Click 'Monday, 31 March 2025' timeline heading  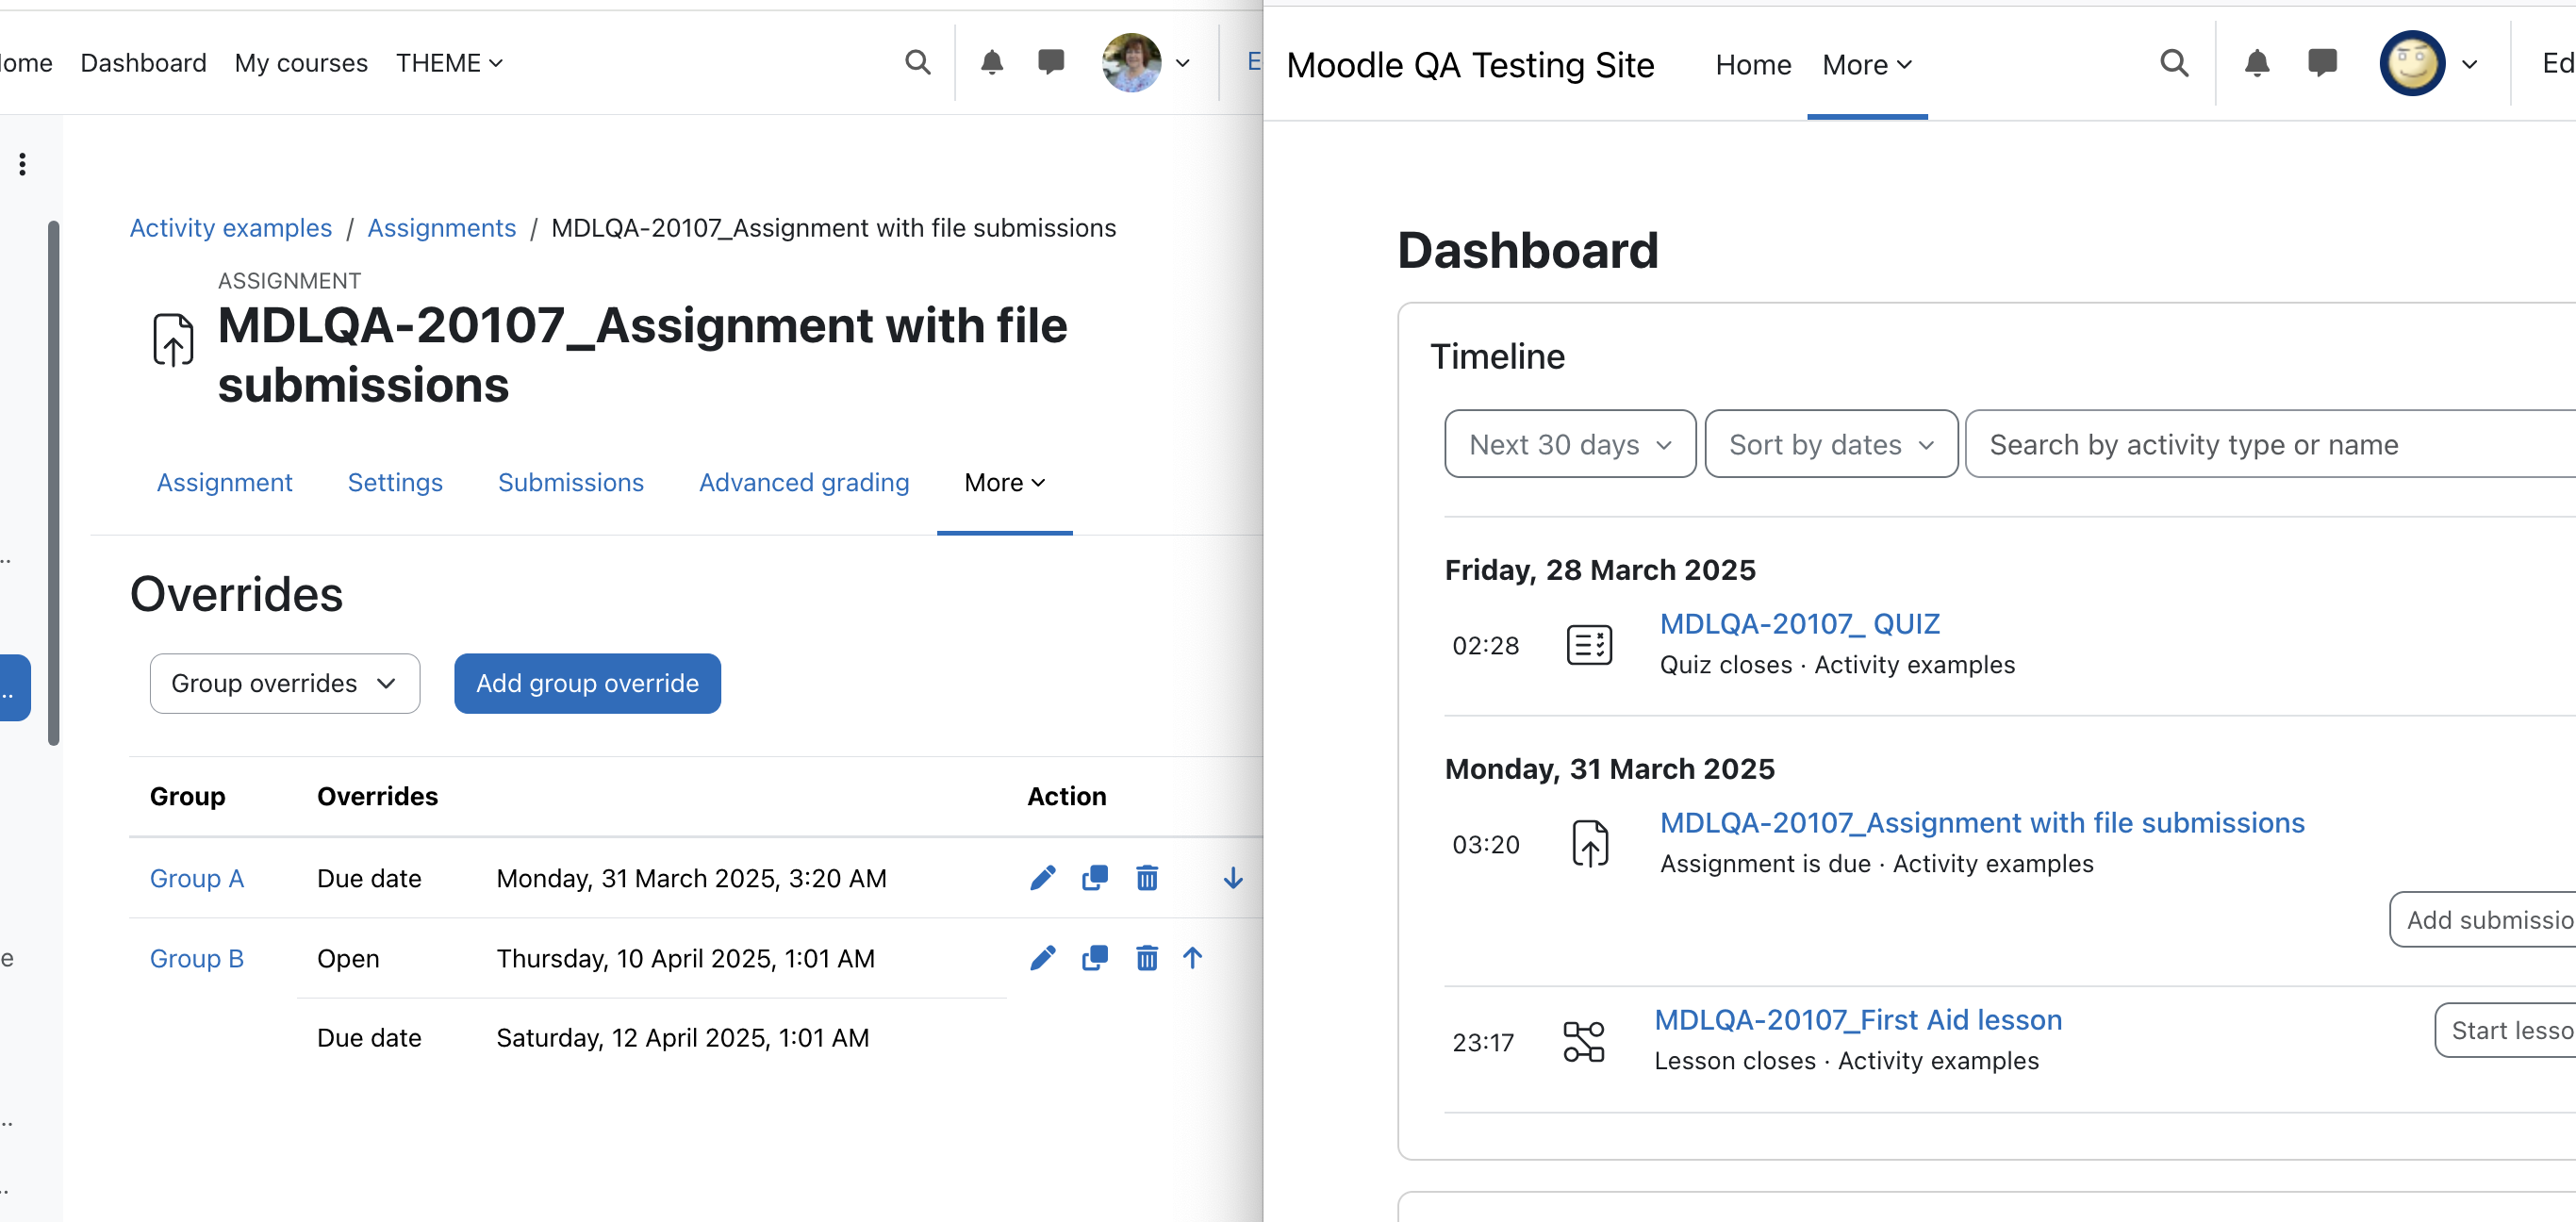pyautogui.click(x=1609, y=768)
